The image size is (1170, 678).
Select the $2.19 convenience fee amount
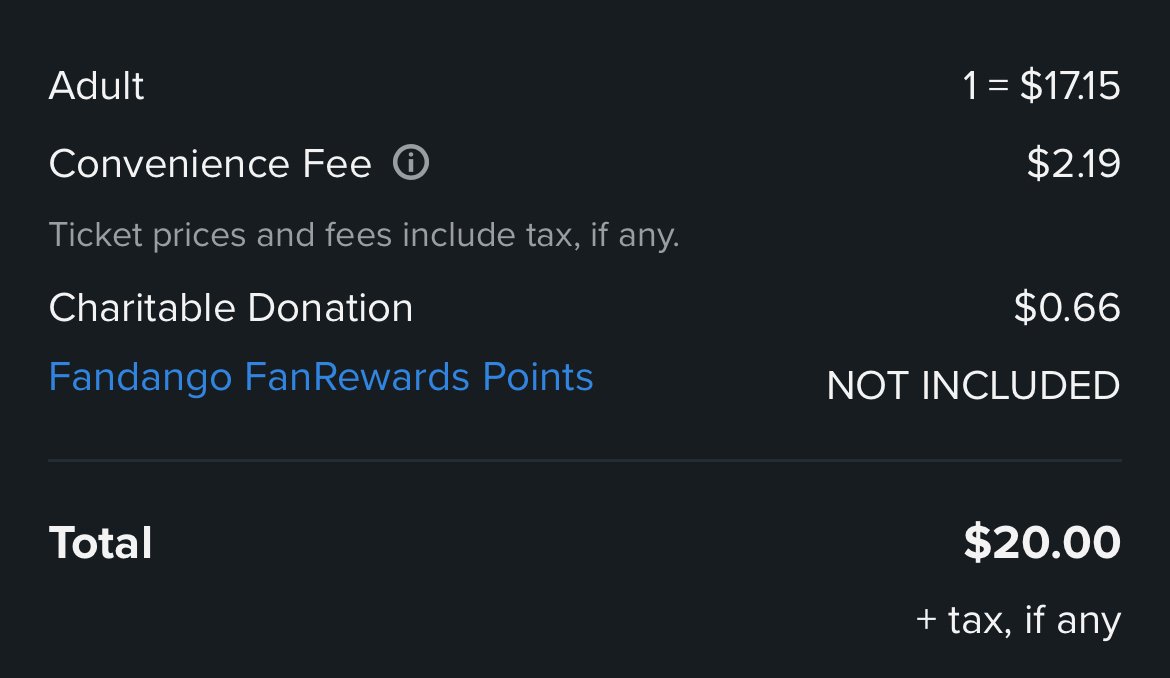click(1074, 163)
